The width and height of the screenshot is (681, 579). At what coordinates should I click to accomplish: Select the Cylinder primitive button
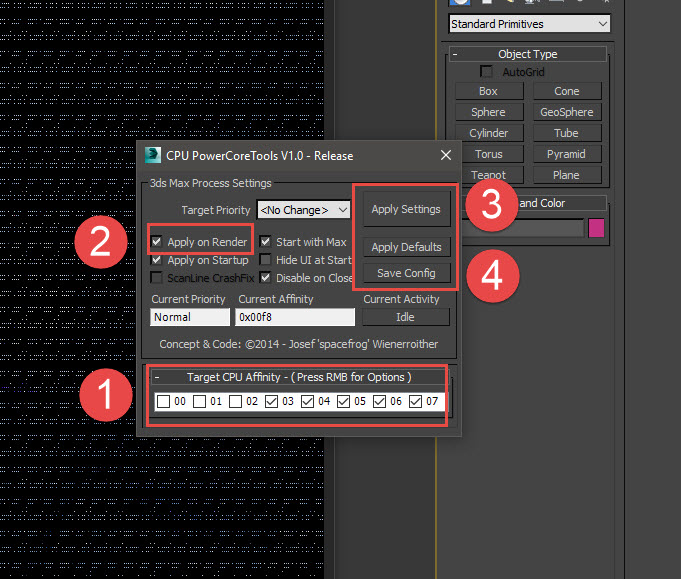click(x=489, y=133)
